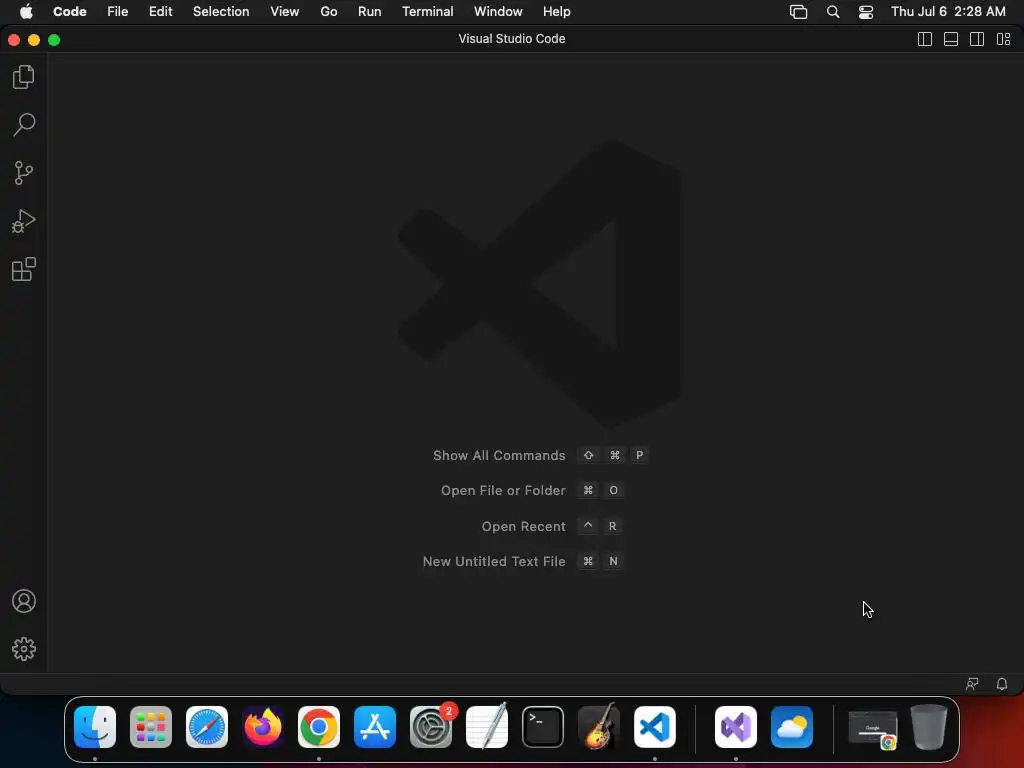Open the Edit menu
Viewport: 1024px width, 768px height.
click(161, 12)
